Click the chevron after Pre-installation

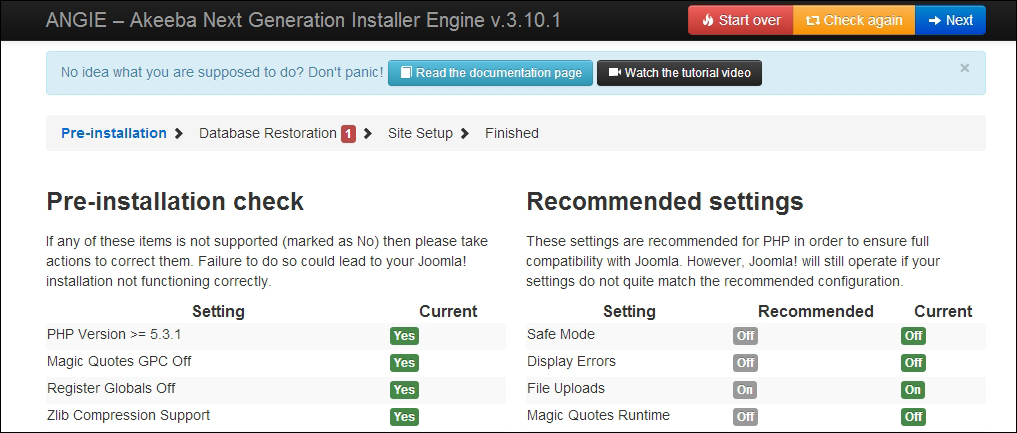tap(179, 134)
